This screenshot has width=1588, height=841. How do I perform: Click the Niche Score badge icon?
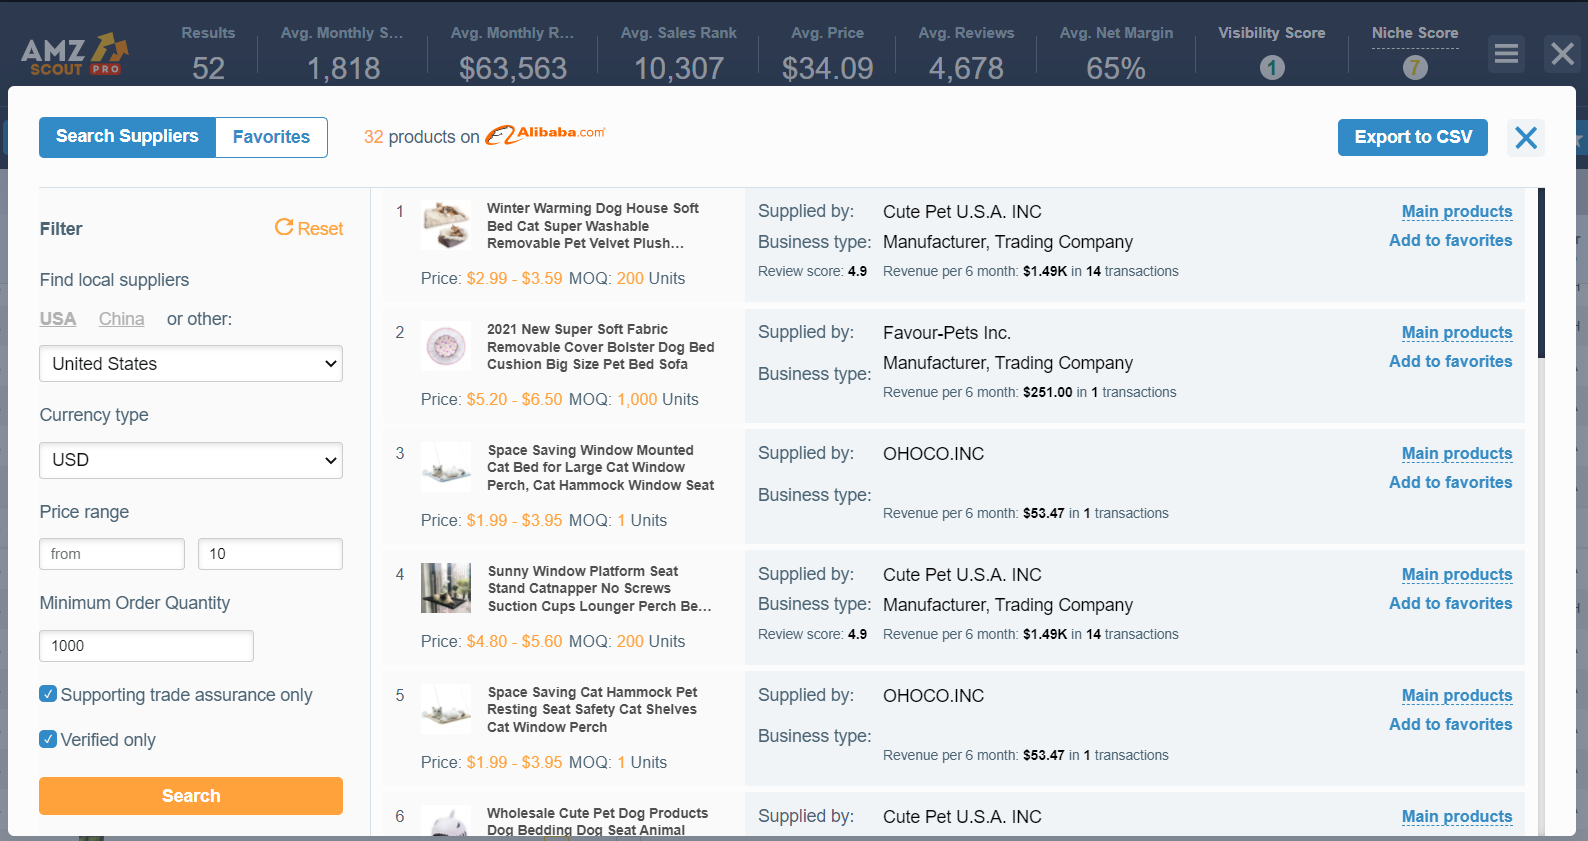[1414, 68]
